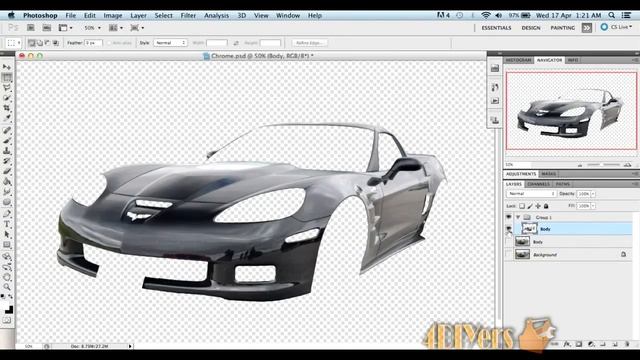Open the Arrange Documents dropdown
This screenshot has height=360, width=640.
point(116,28)
